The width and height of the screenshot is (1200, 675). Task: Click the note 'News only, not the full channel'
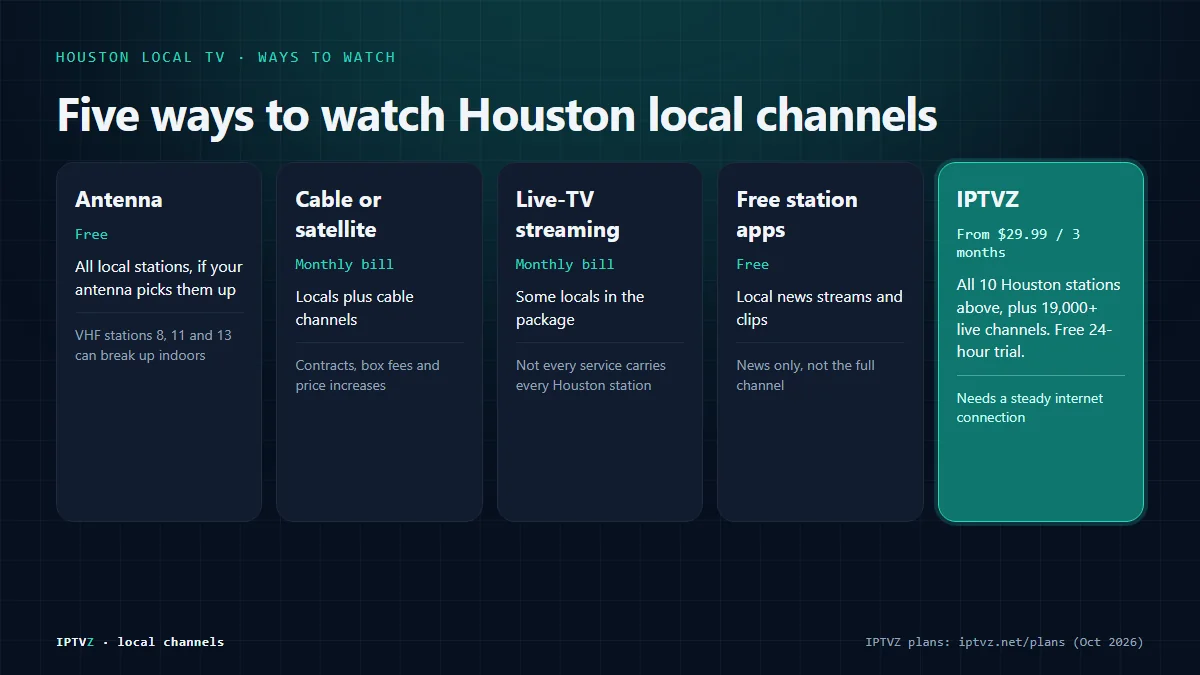click(805, 375)
